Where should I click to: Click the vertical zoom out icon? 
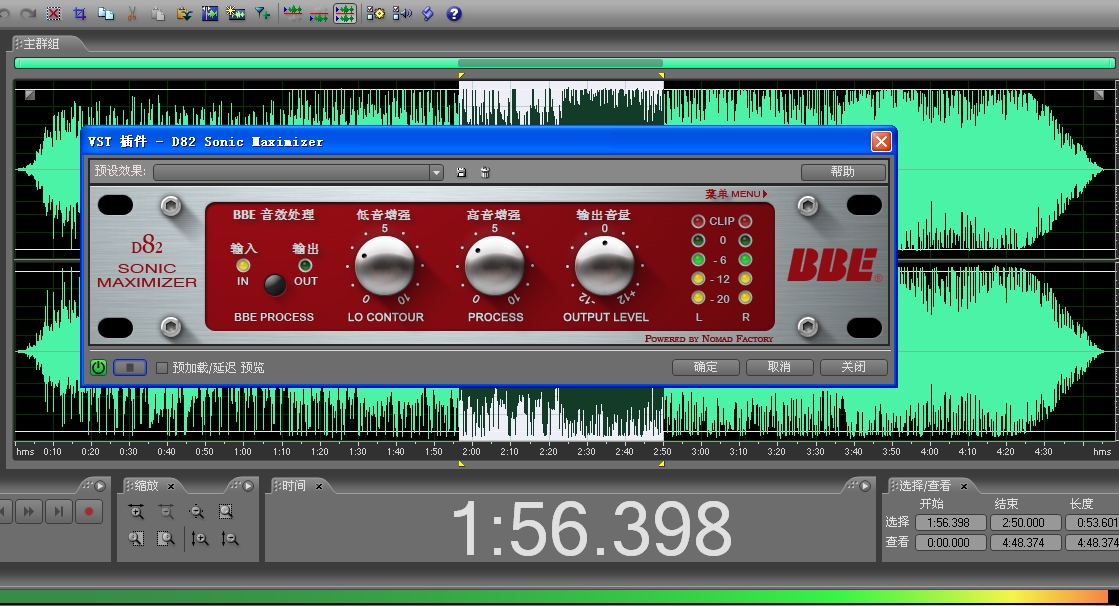coord(230,539)
